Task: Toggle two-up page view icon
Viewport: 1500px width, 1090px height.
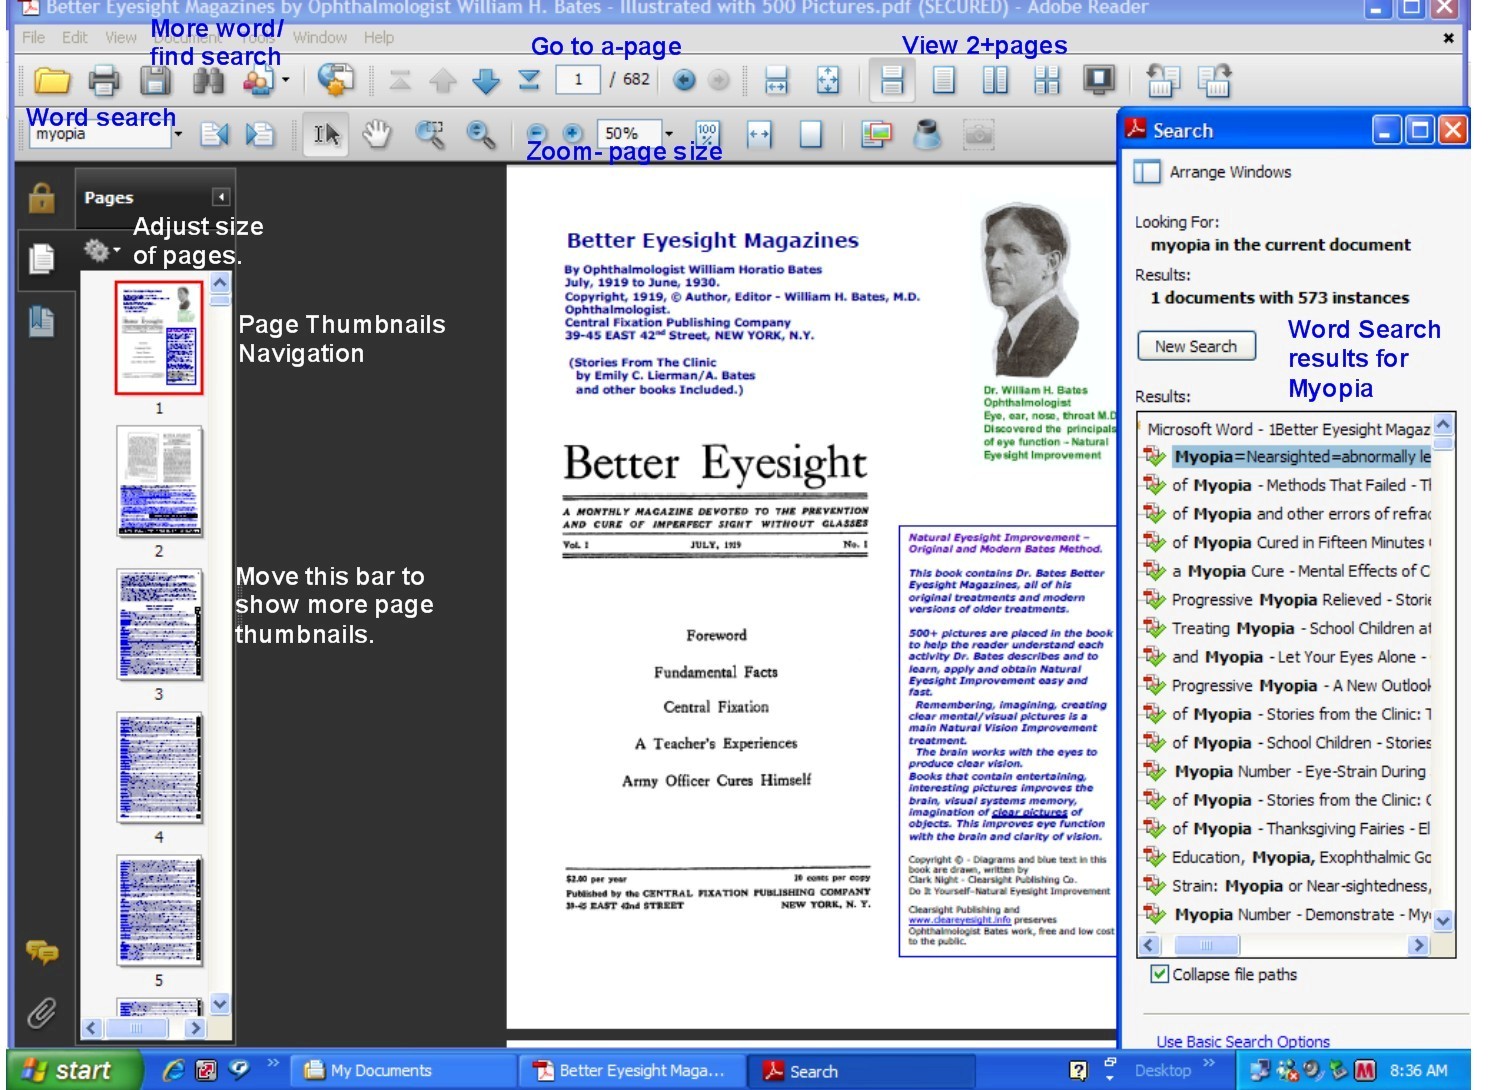Action: [995, 80]
